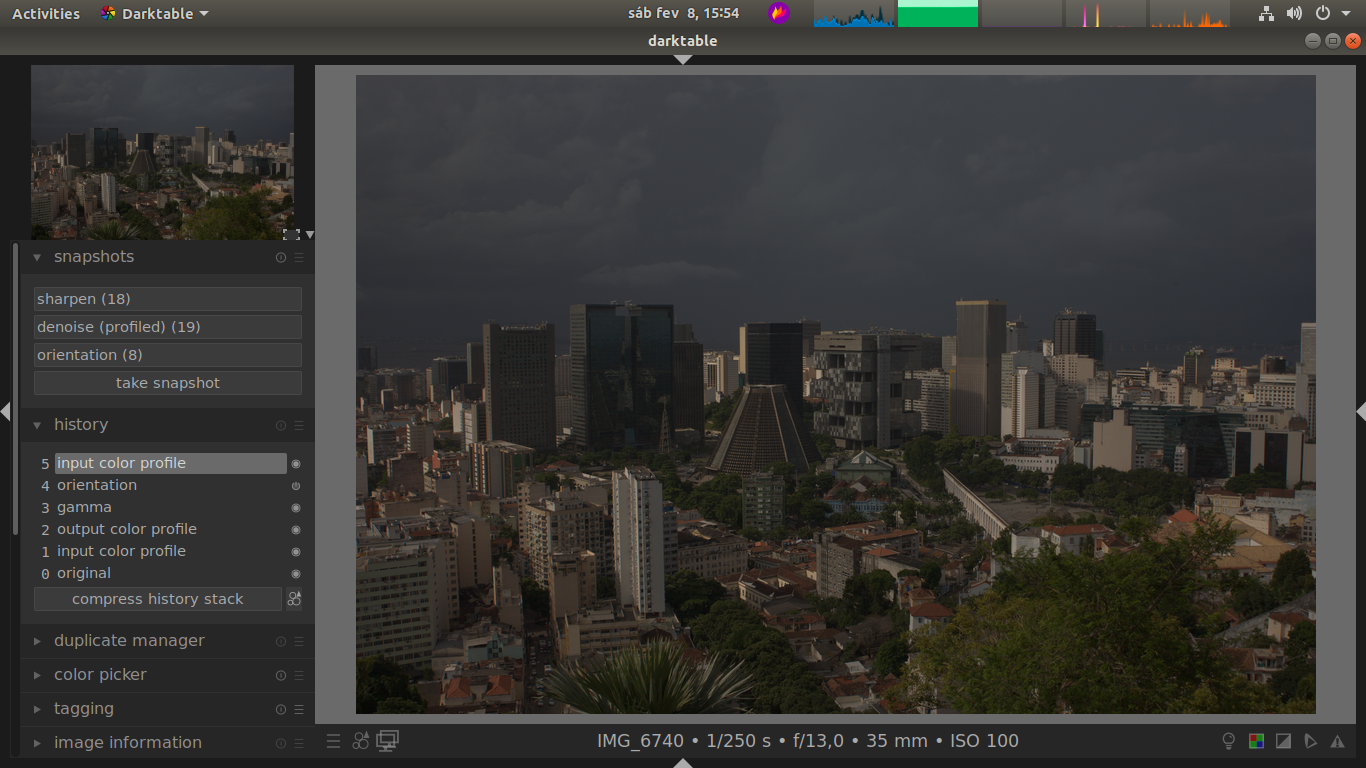The width and height of the screenshot is (1366, 768).
Task: Toggle state icon for output color profile
Action: (296, 530)
